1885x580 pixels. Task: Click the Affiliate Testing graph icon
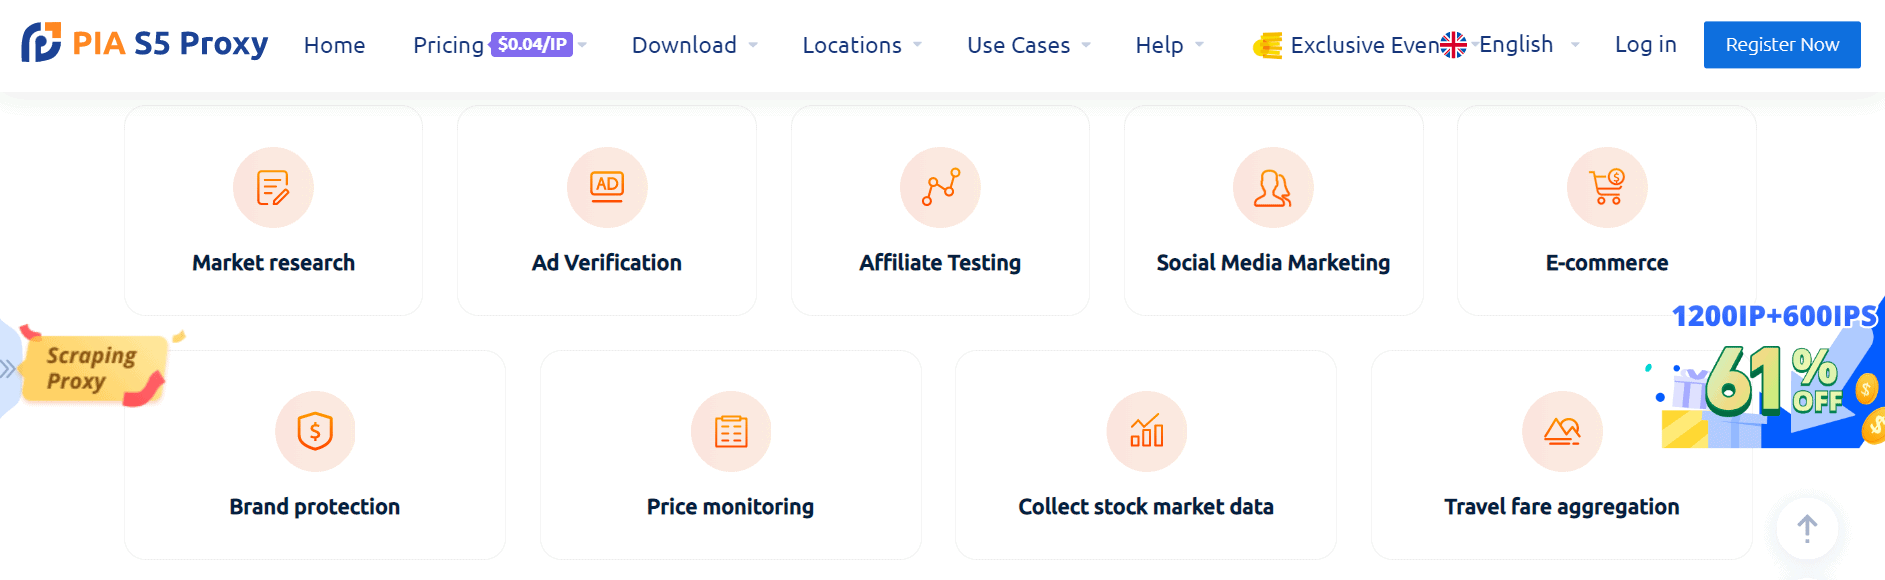click(940, 188)
